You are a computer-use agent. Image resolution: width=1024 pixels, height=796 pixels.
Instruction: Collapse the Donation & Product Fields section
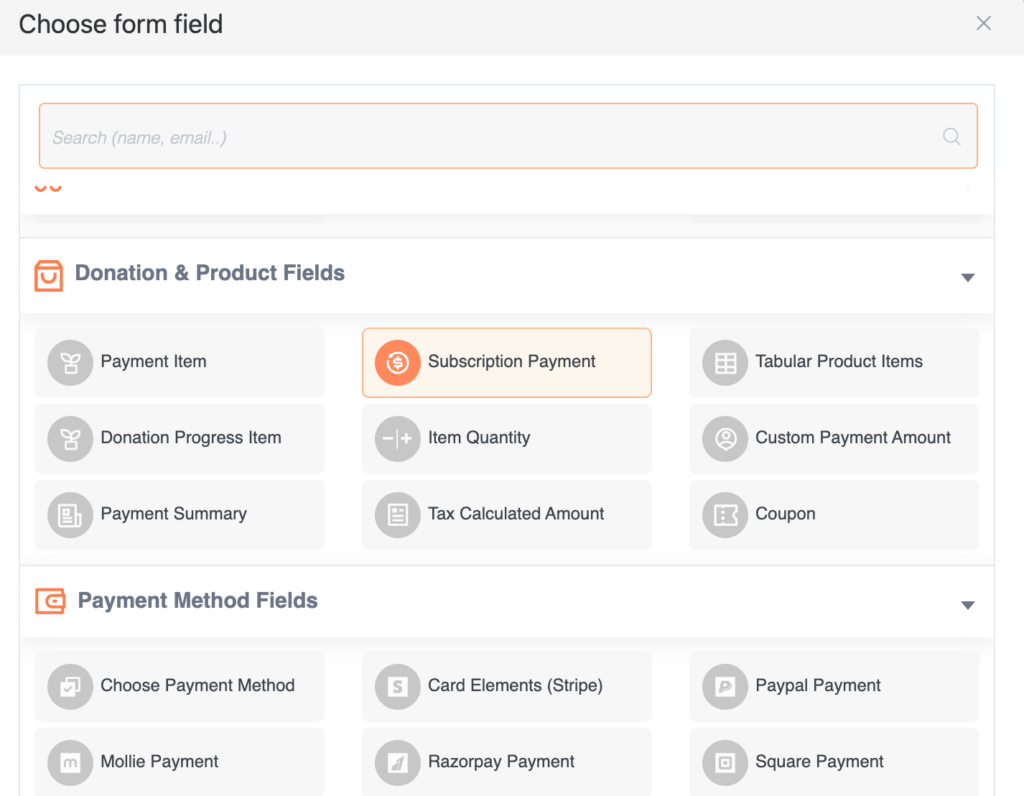pos(968,278)
